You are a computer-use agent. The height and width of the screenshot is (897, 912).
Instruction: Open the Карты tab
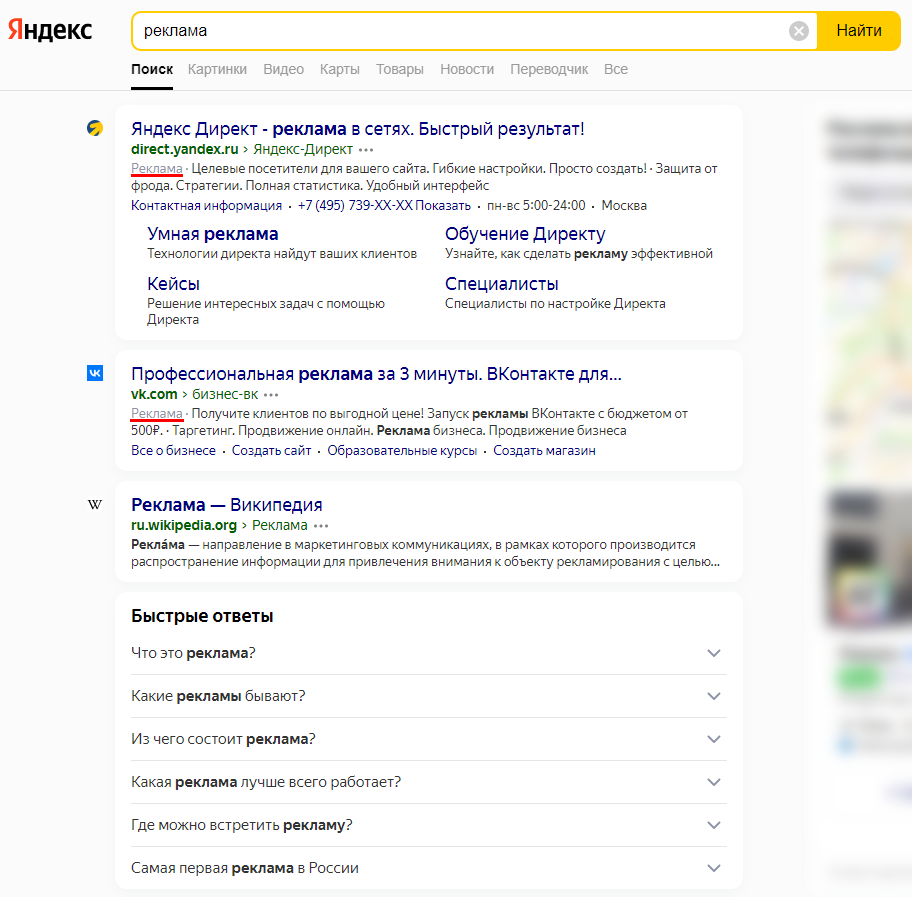pyautogui.click(x=340, y=69)
